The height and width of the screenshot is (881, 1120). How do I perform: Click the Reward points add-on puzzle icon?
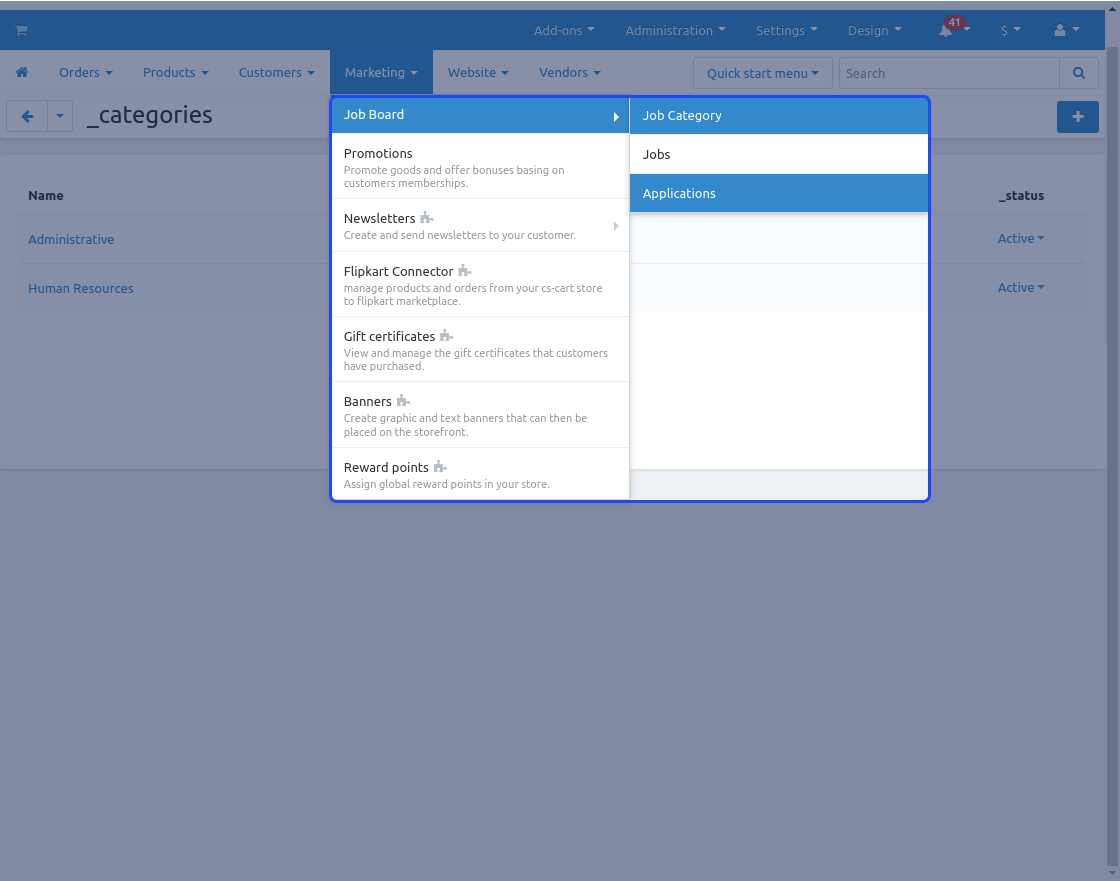coord(440,467)
